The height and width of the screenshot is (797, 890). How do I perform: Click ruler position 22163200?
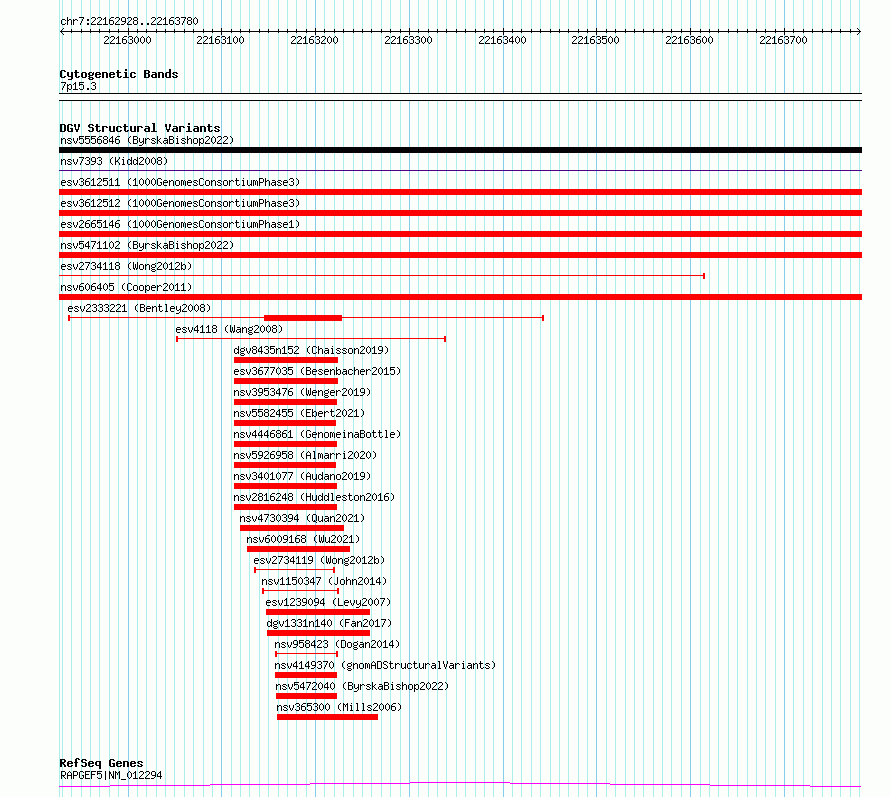click(x=314, y=40)
